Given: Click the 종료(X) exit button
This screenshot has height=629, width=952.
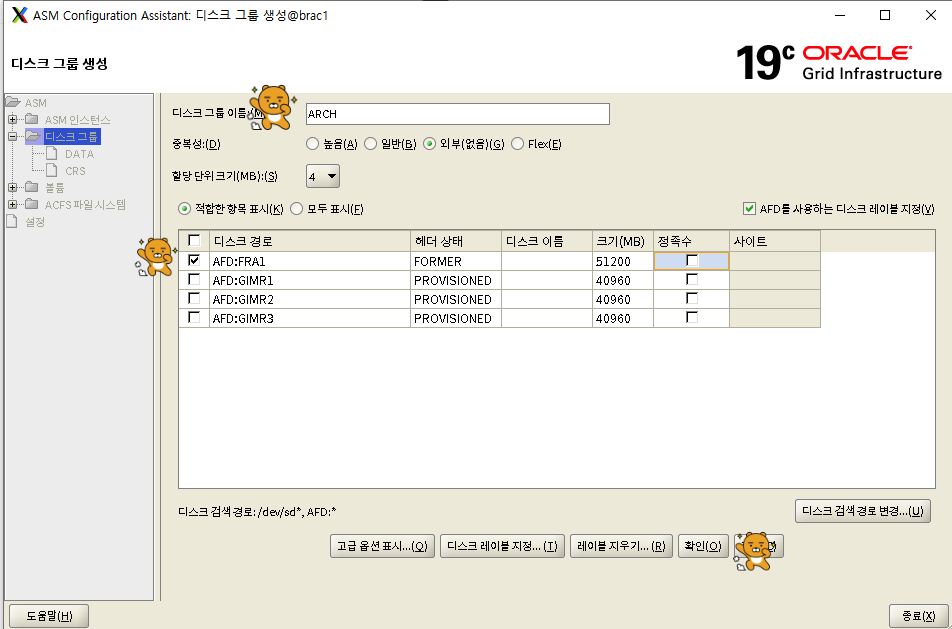Looking at the screenshot, I should pos(919,616).
